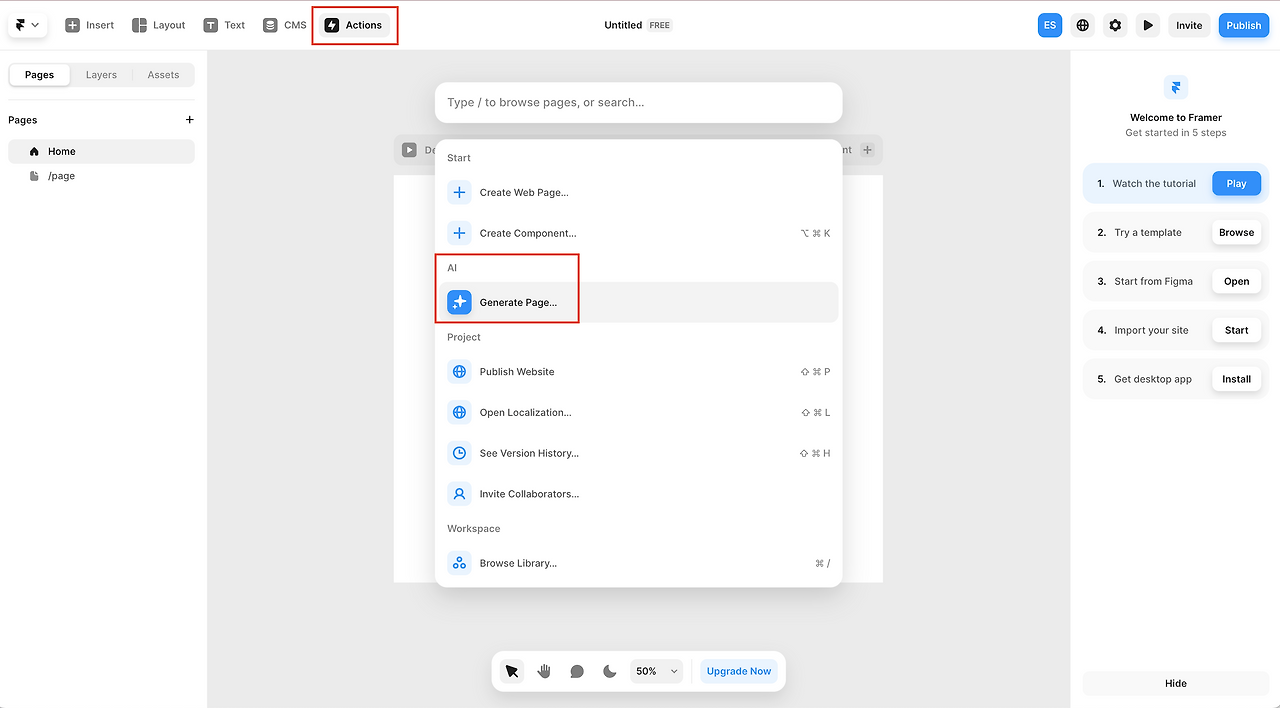
Task: Click the Actions lightning button
Action: pos(354,25)
